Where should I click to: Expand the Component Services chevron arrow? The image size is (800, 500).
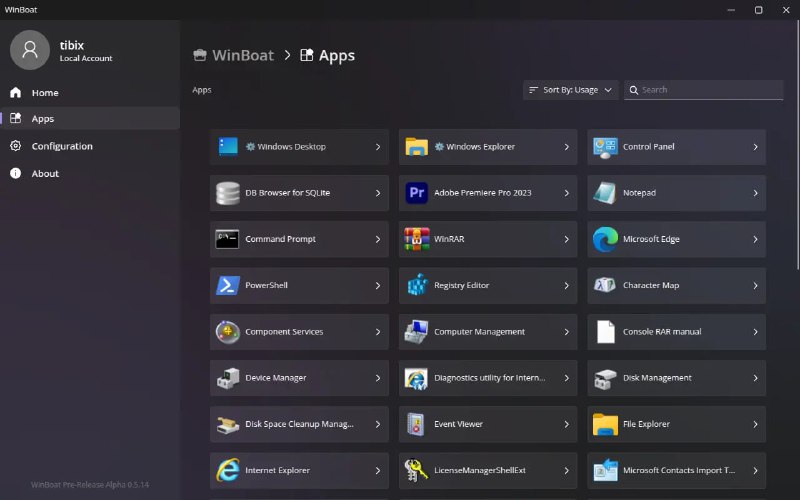[x=378, y=332]
